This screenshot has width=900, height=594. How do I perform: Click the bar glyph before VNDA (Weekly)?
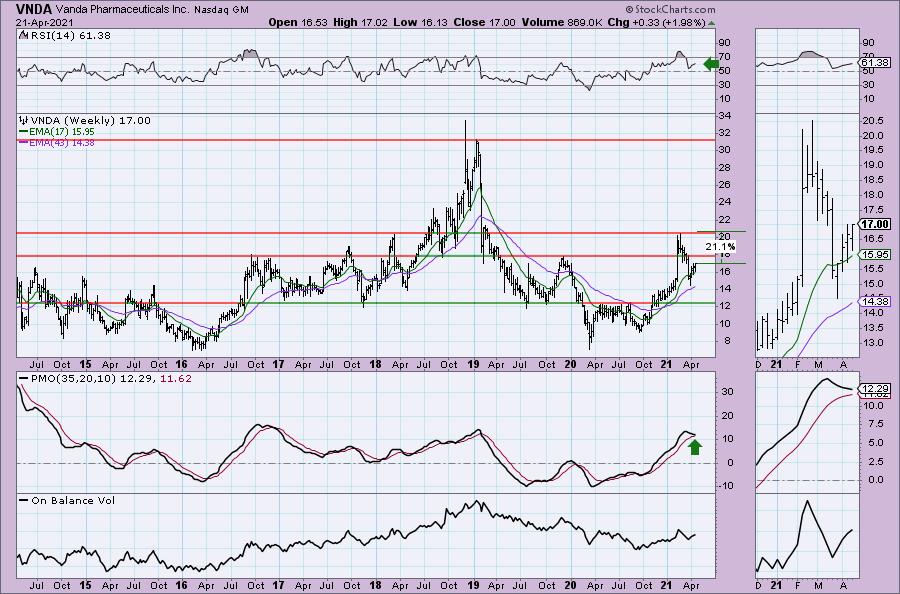click(24, 121)
